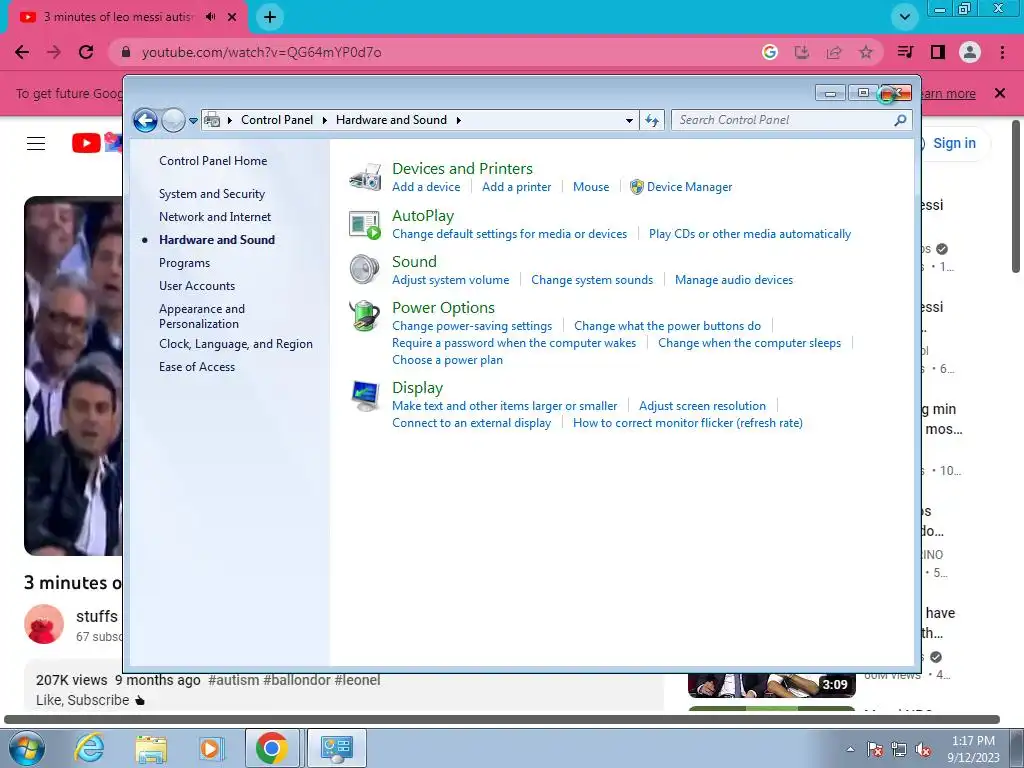This screenshot has height=768, width=1024.
Task: Open Programs category
Action: (x=184, y=263)
